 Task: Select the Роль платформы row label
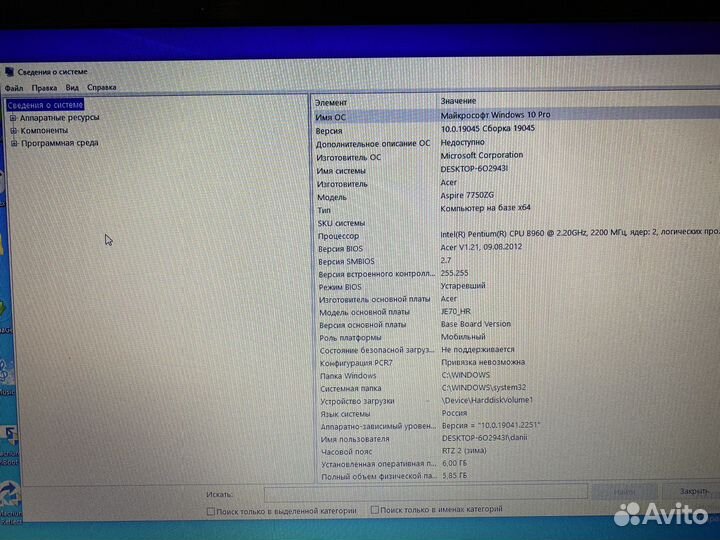[x=350, y=338]
